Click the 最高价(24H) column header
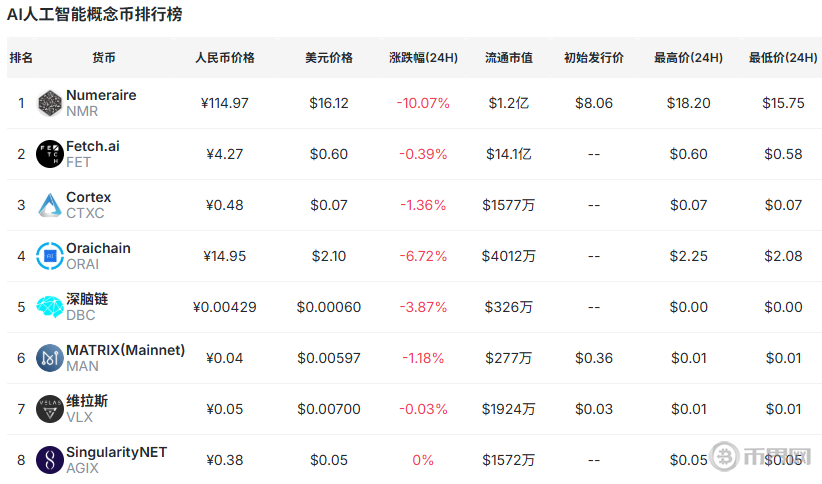 pos(688,58)
